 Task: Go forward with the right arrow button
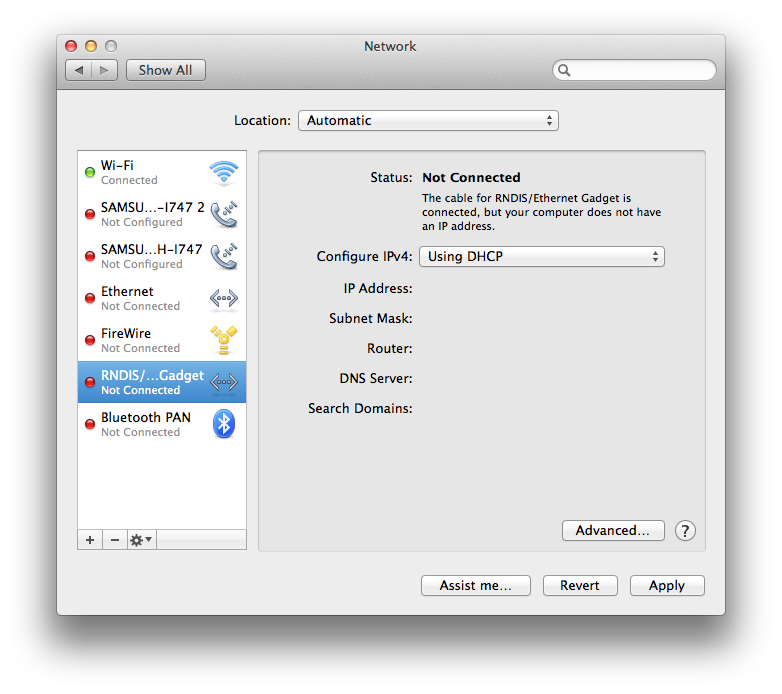[104, 70]
